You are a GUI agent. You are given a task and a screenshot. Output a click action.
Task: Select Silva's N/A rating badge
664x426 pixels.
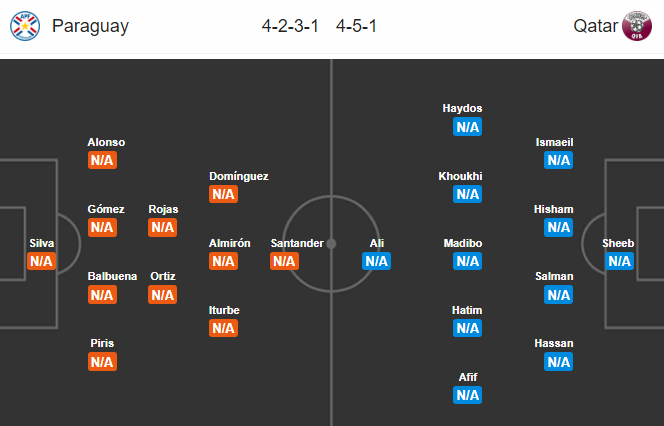click(x=42, y=261)
